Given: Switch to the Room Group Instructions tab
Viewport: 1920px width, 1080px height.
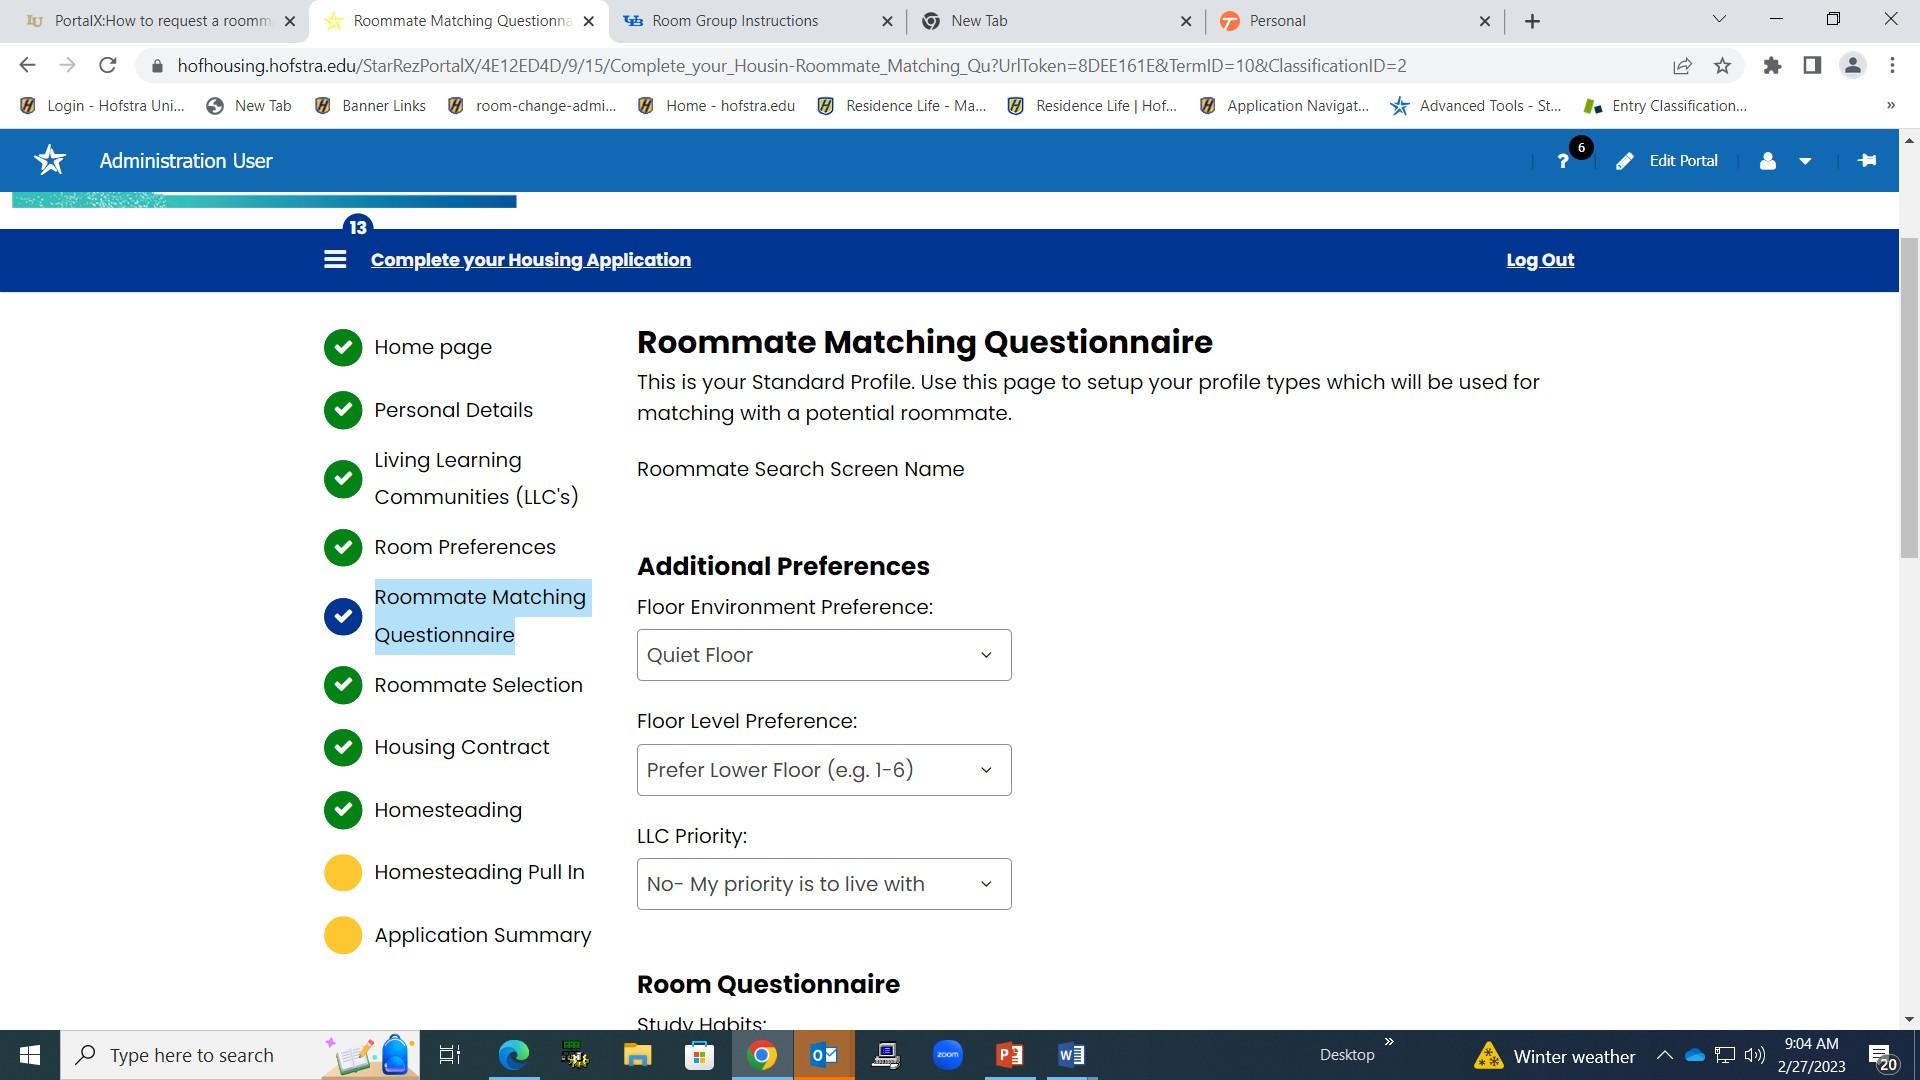Looking at the screenshot, I should point(735,21).
